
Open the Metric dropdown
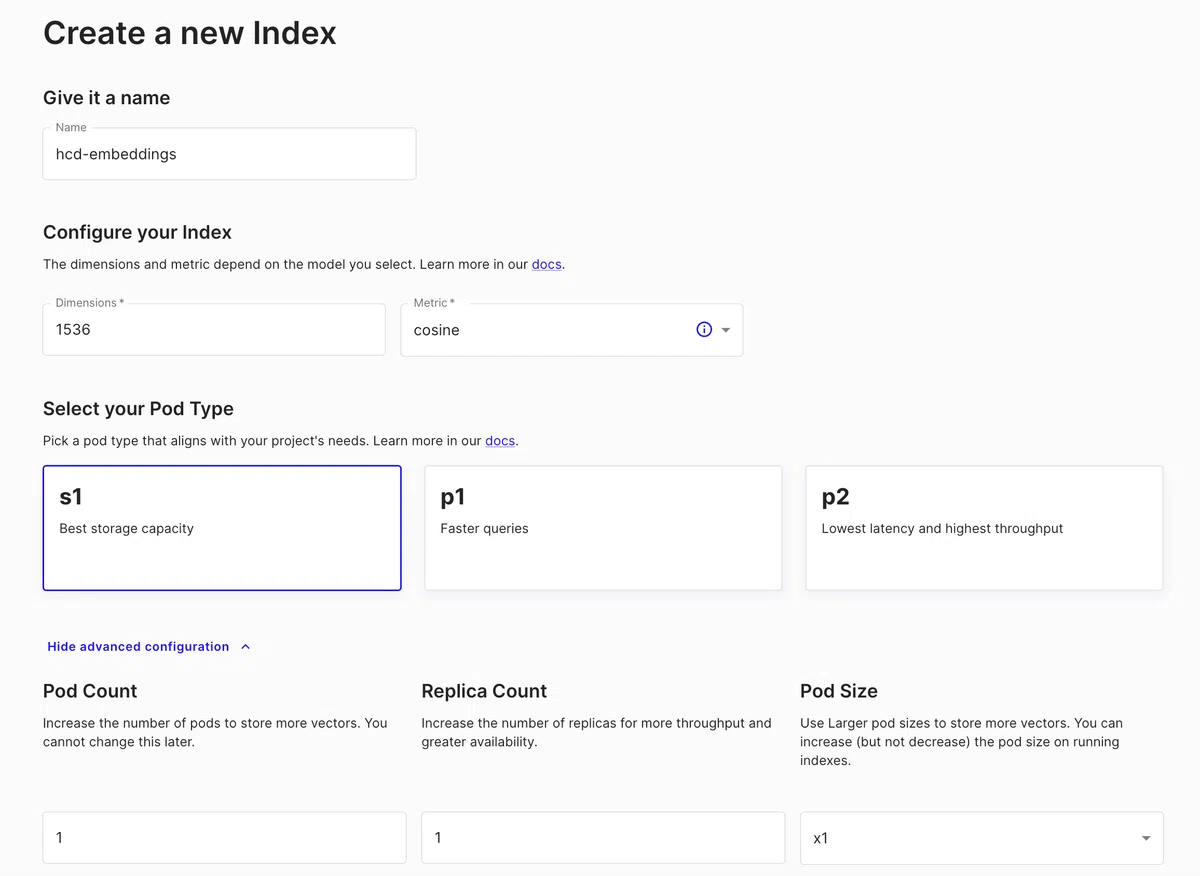coord(572,330)
